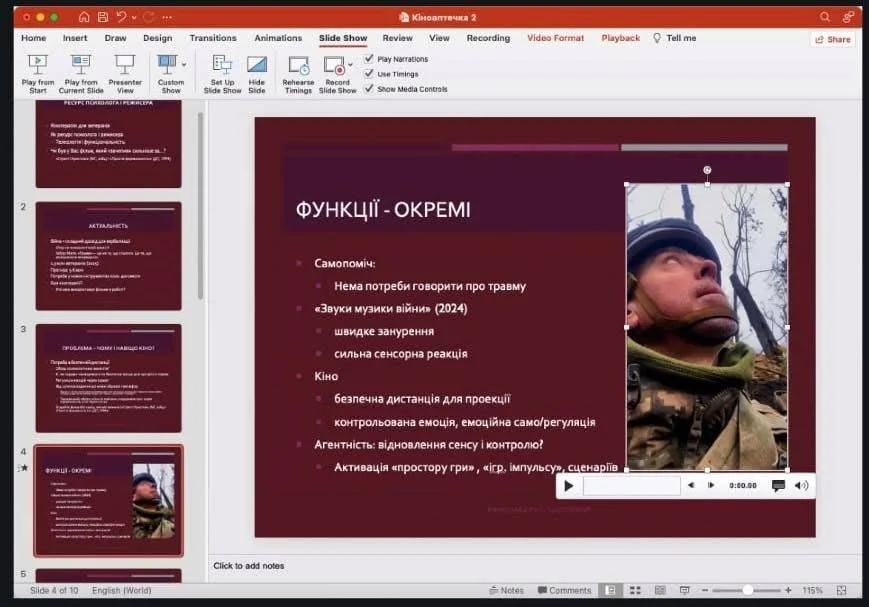The height and width of the screenshot is (607, 869).
Task: Click the Custom Show icon
Action: click(x=167, y=64)
